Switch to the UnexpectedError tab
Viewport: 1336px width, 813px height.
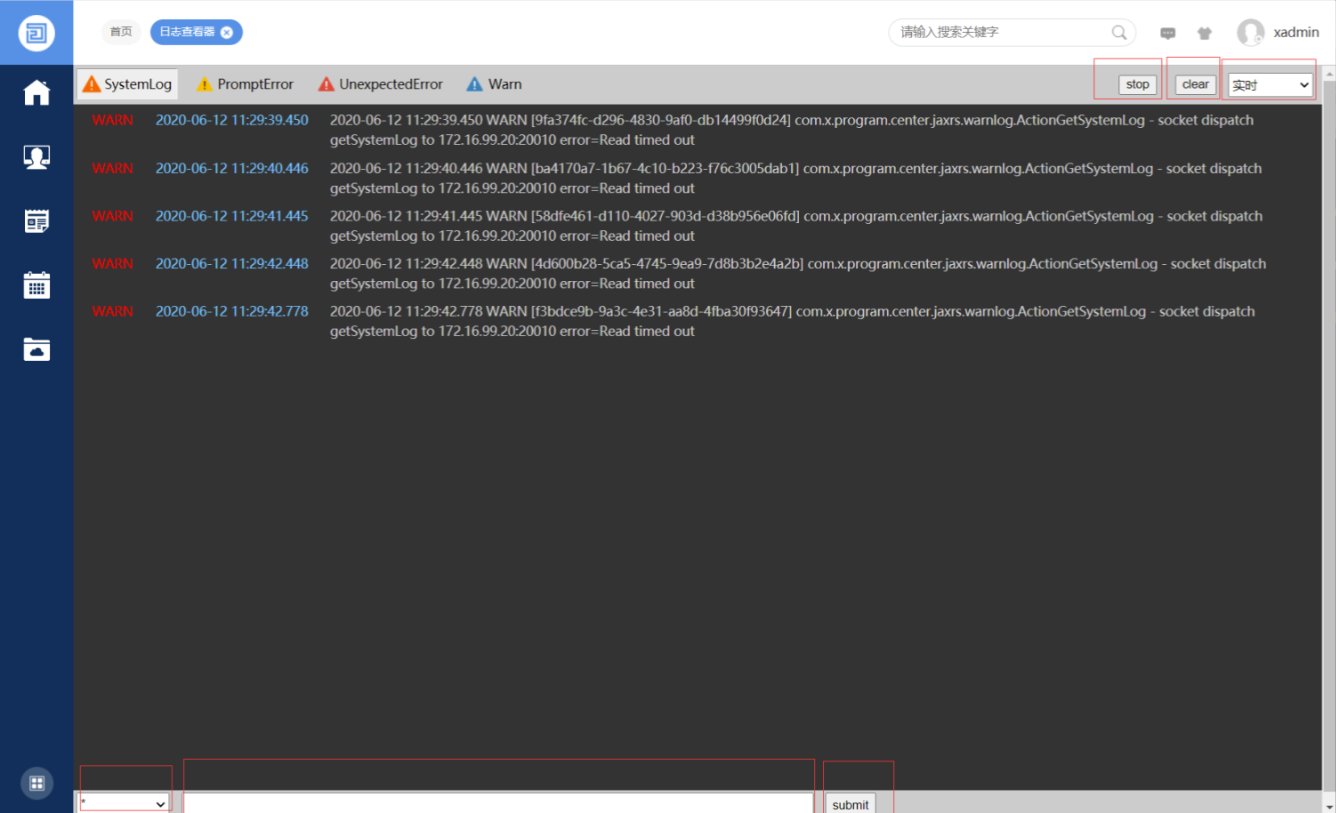(380, 84)
